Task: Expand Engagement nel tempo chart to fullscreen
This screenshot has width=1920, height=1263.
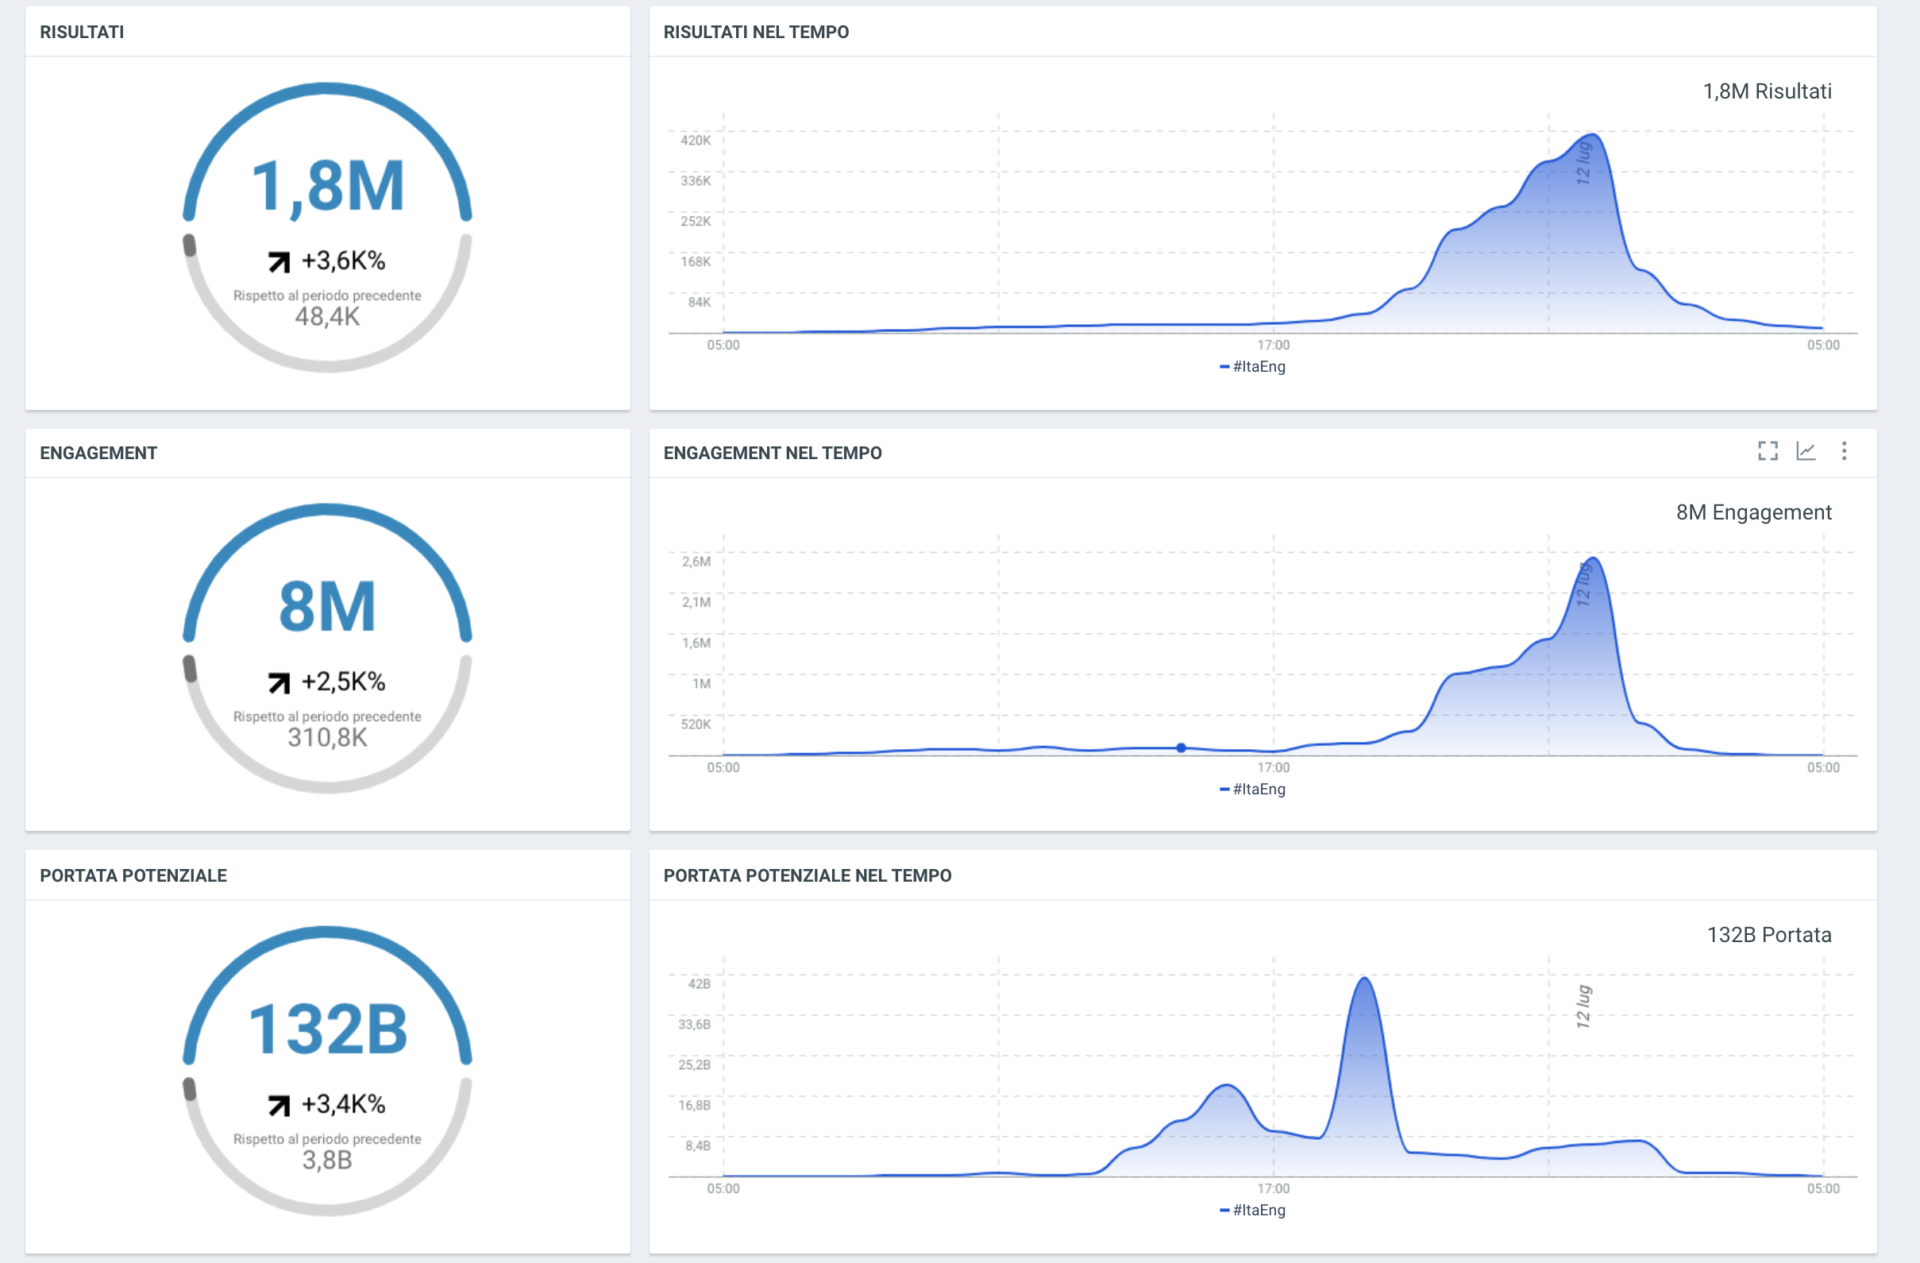Action: pyautogui.click(x=1768, y=451)
